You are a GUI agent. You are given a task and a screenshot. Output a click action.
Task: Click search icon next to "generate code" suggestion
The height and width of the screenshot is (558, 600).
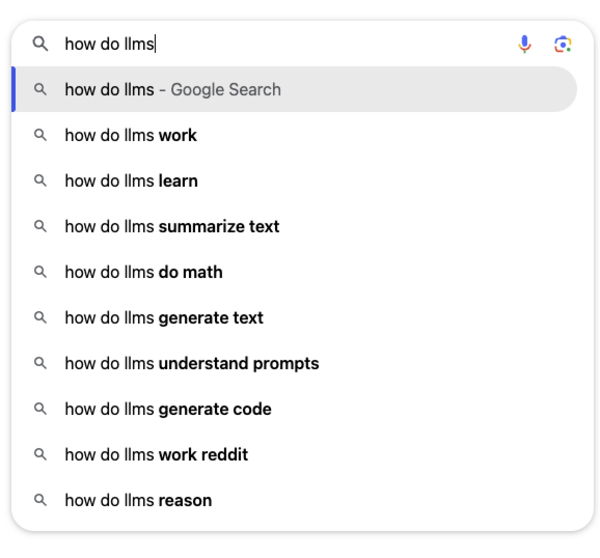(40, 409)
